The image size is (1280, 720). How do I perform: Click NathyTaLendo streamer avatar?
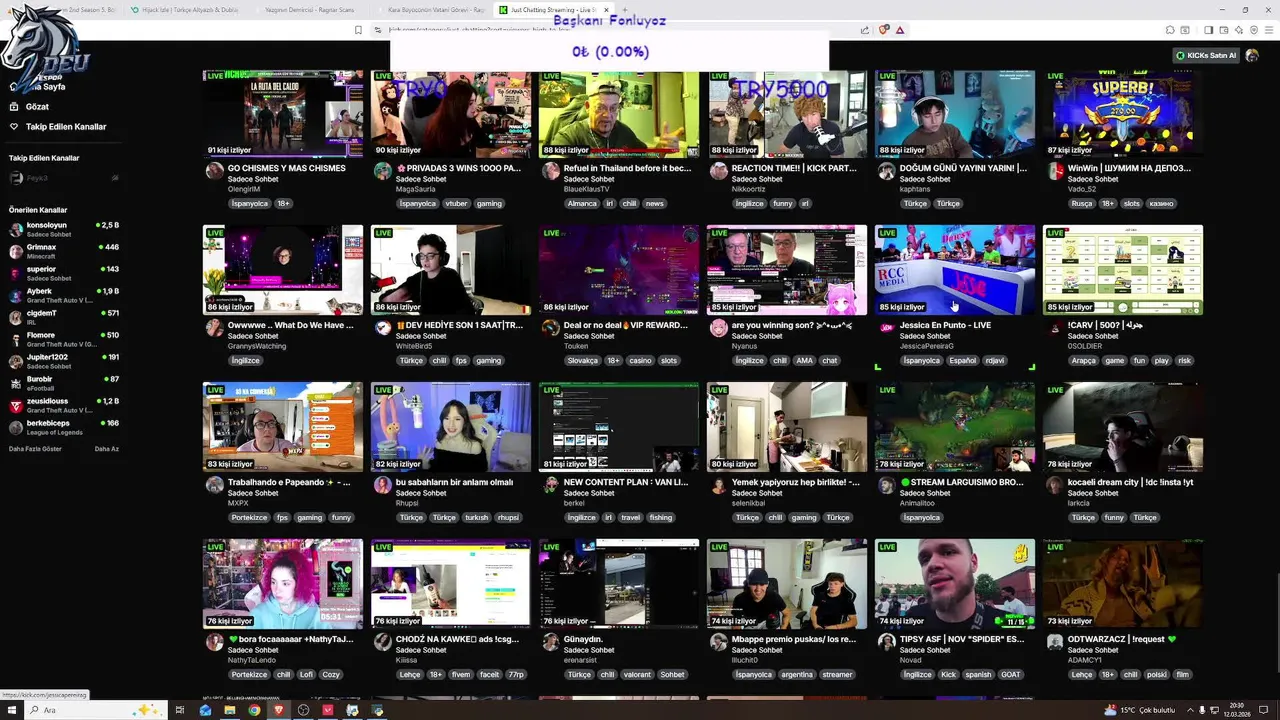tap(214, 642)
